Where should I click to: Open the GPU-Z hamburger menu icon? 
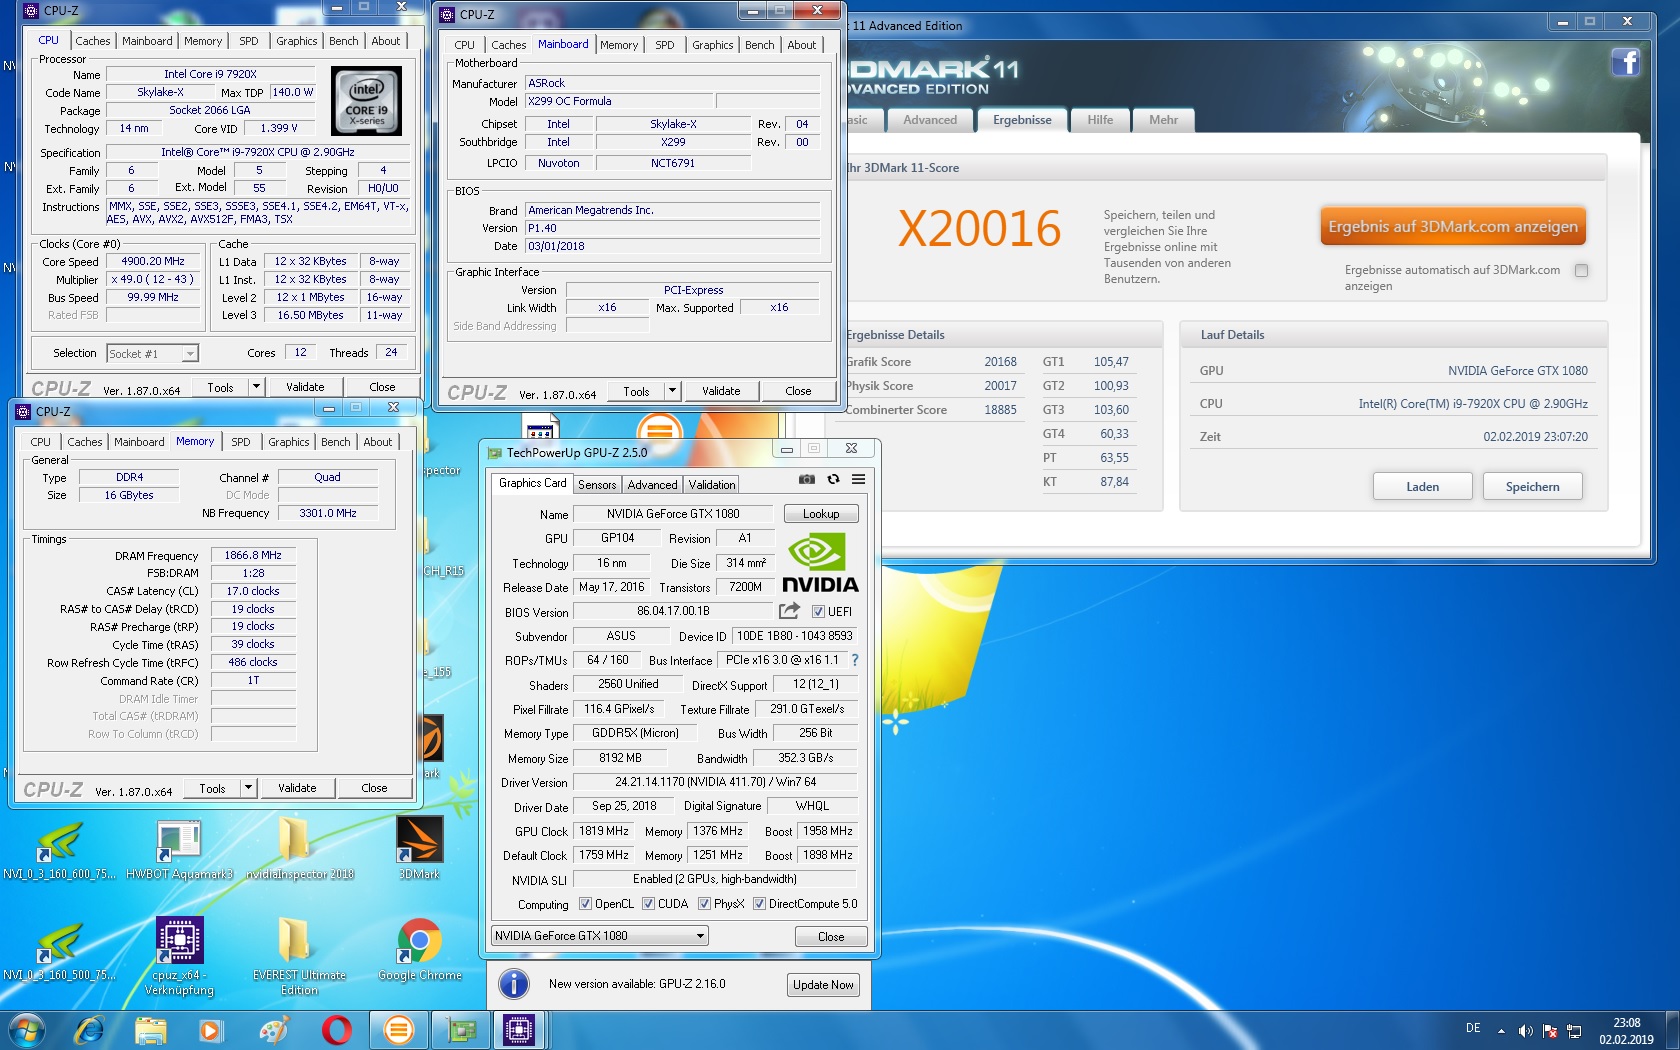[858, 480]
